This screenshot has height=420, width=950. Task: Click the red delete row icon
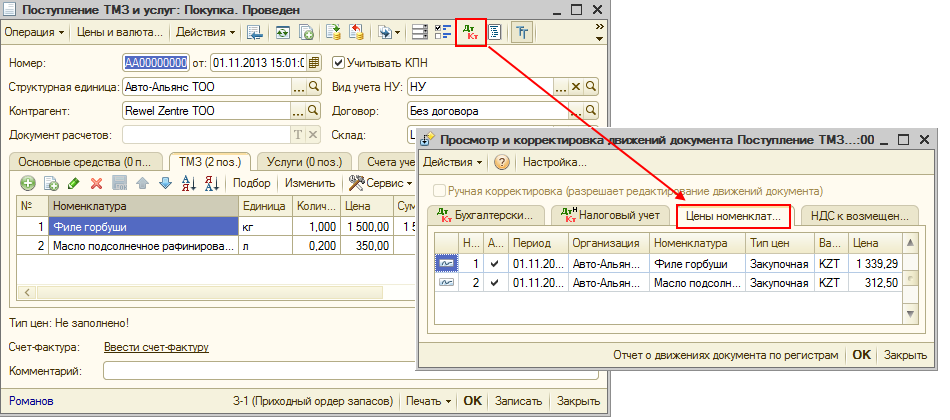97,183
